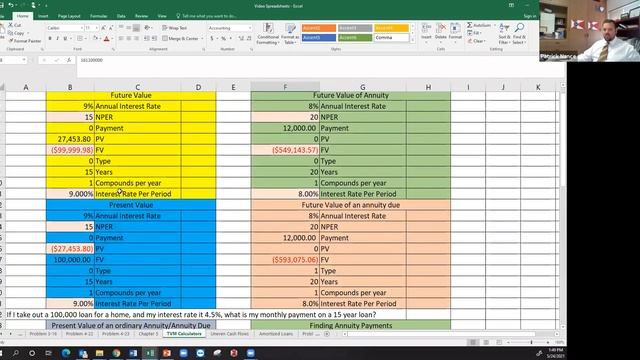This screenshot has width=640, height=360.
Task: Expand the cell styles gallery
Action: click(412, 40)
